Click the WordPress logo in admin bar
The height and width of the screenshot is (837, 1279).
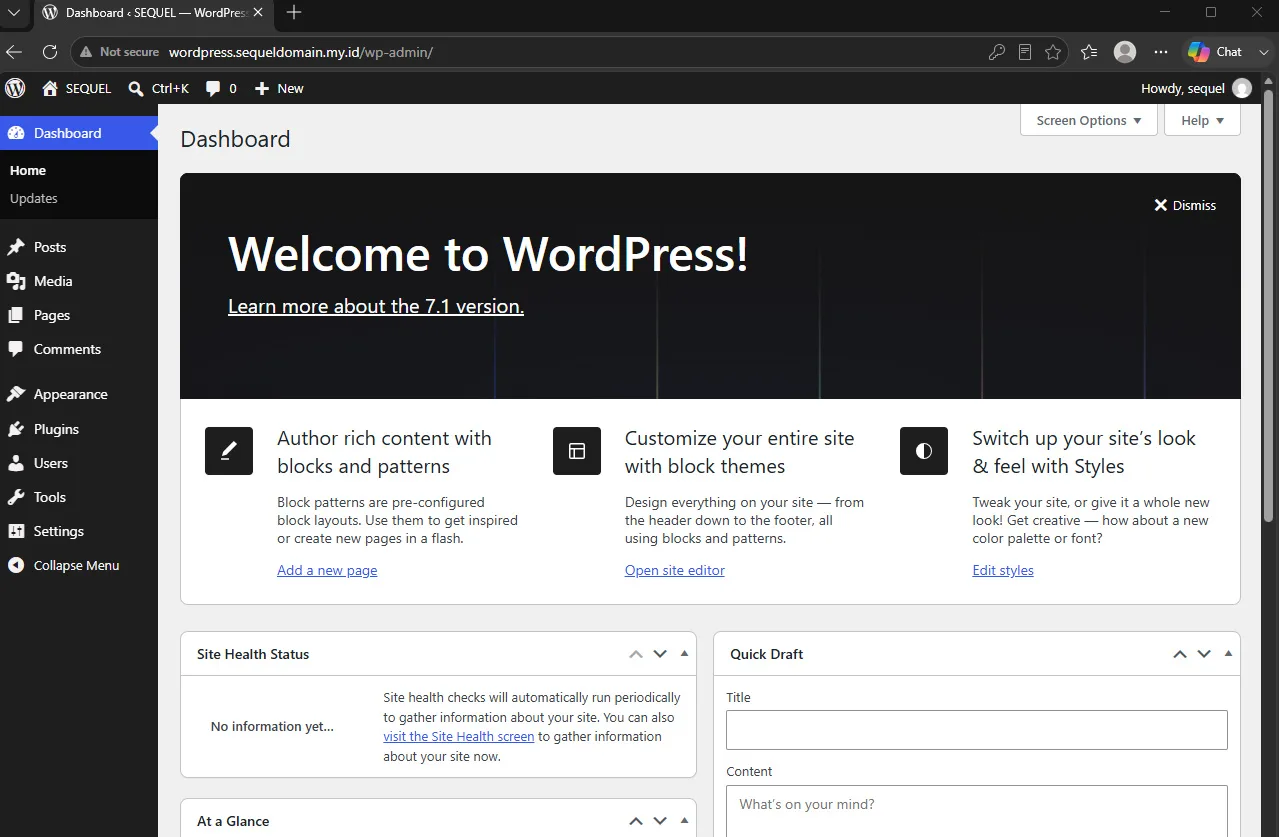[x=15, y=88]
